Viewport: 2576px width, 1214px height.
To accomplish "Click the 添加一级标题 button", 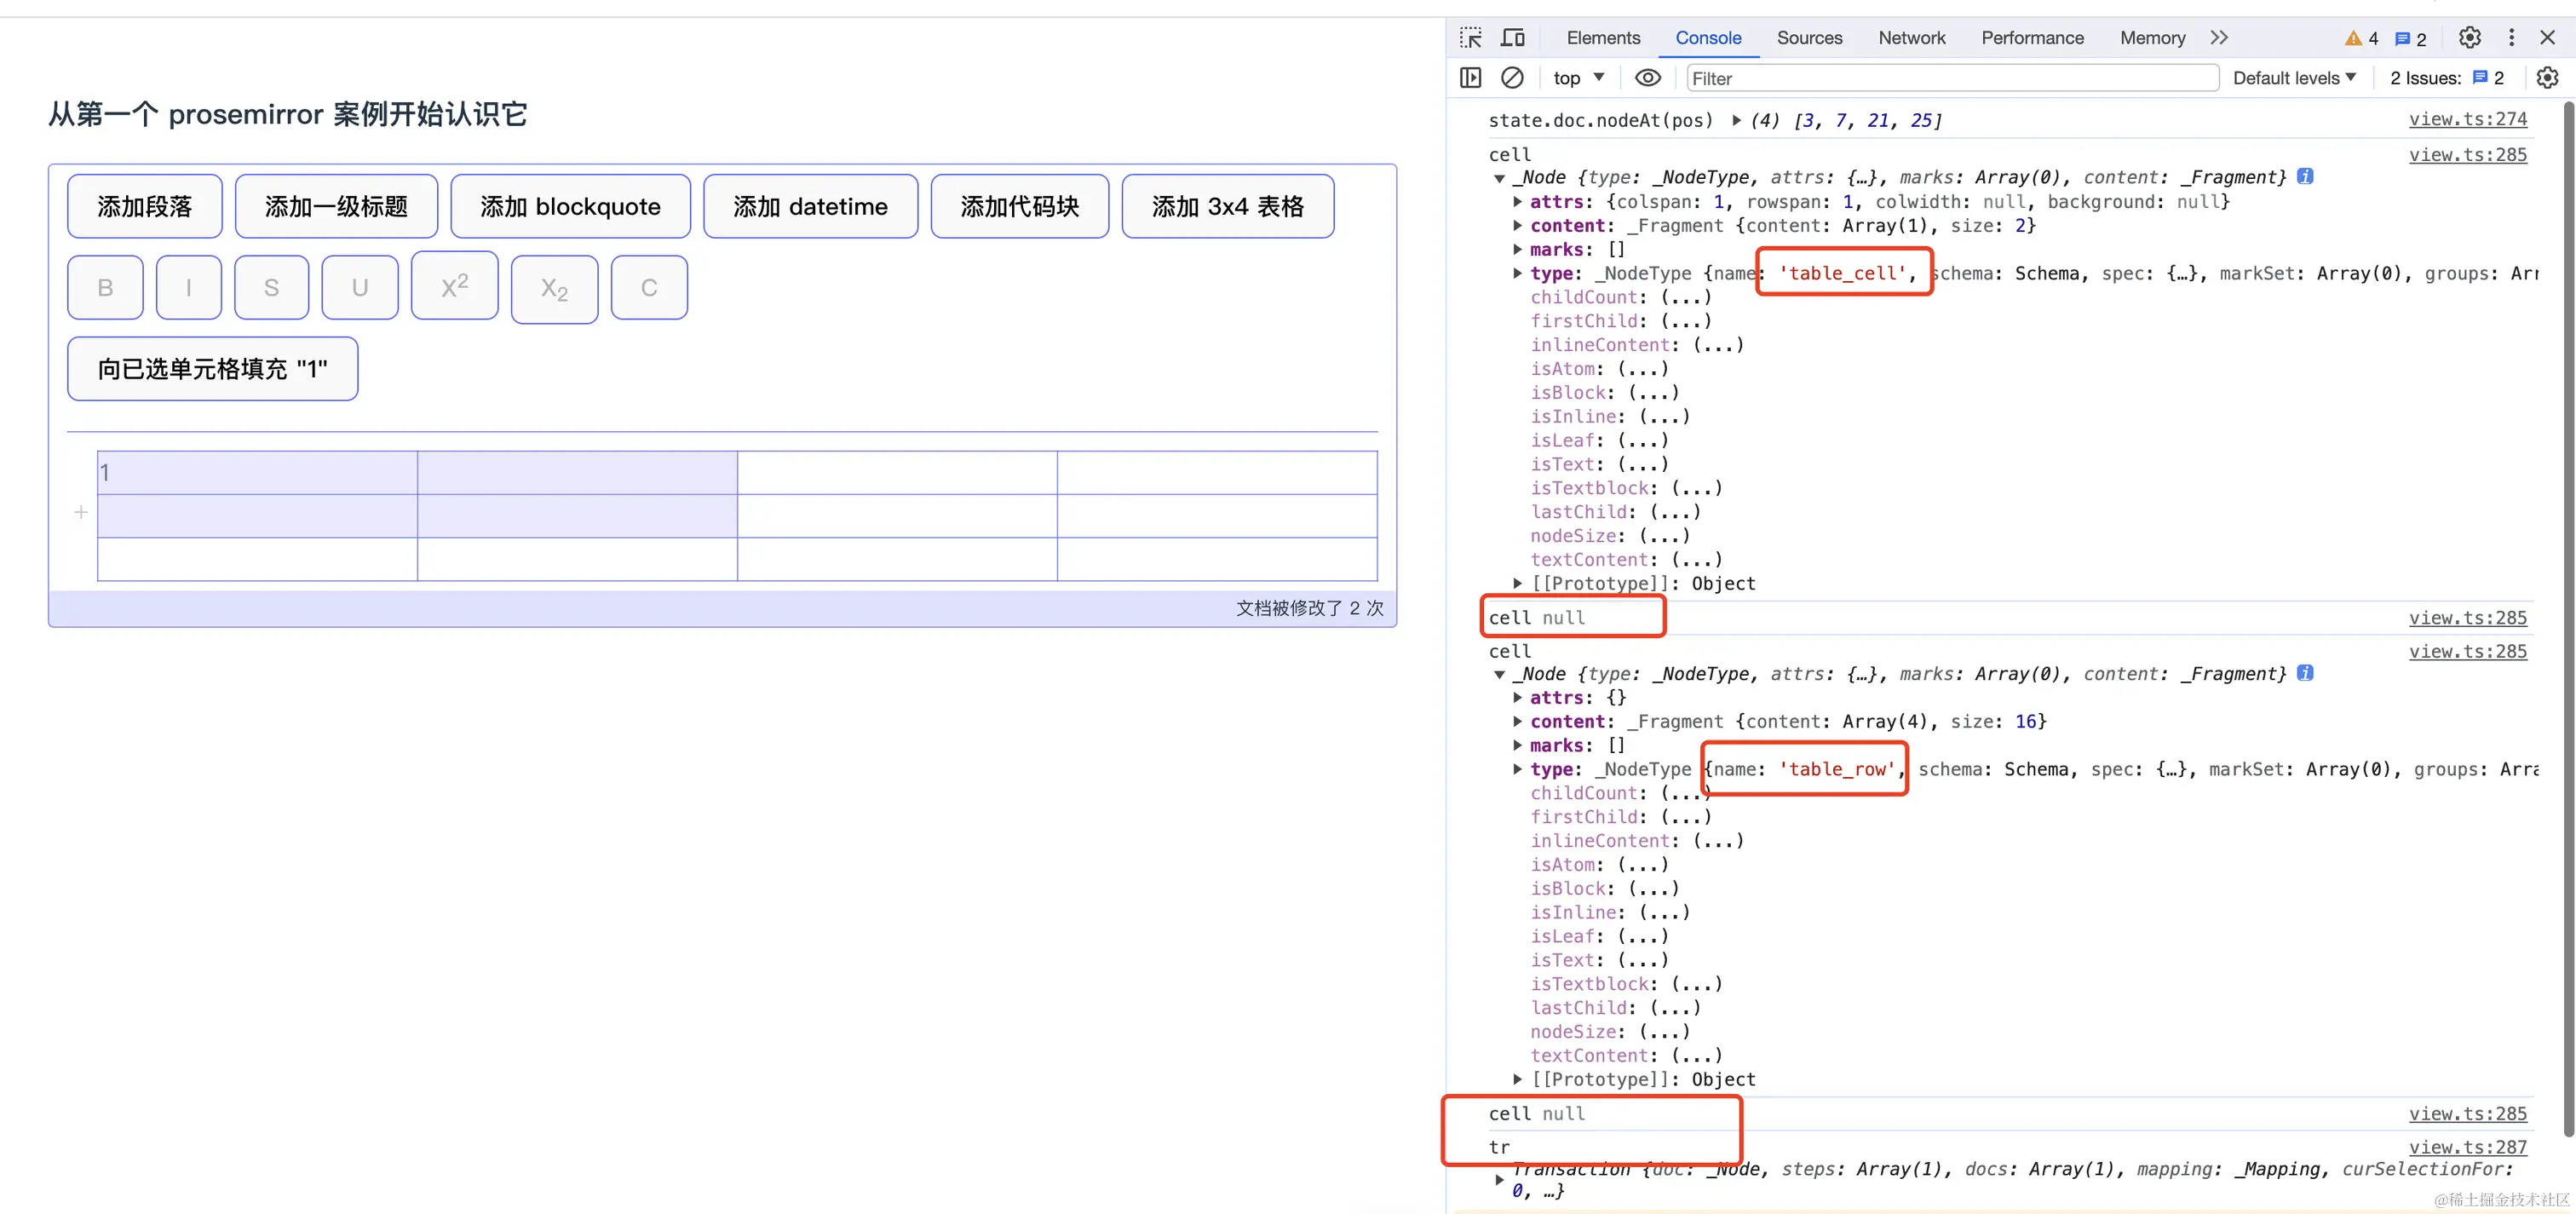I will [336, 206].
